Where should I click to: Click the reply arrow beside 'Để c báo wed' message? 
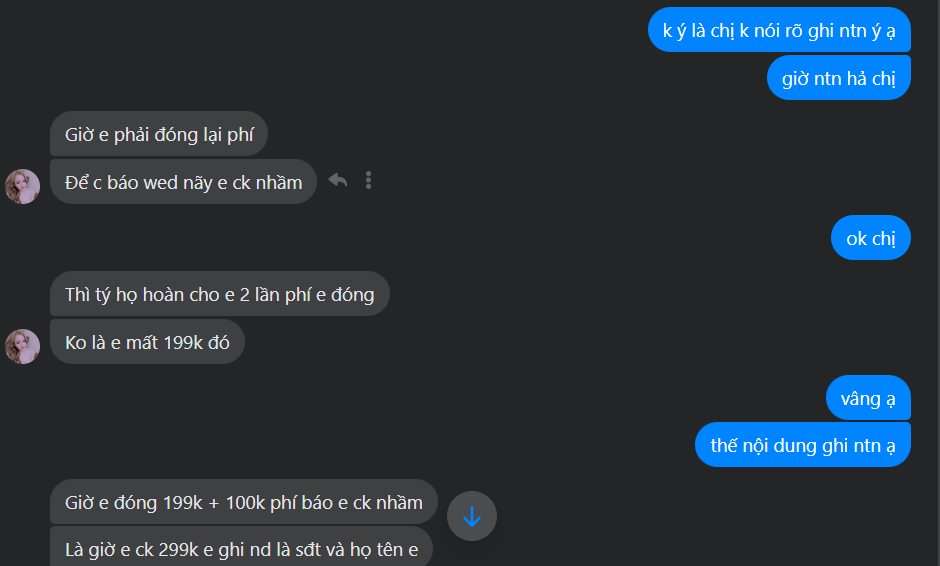tap(338, 180)
